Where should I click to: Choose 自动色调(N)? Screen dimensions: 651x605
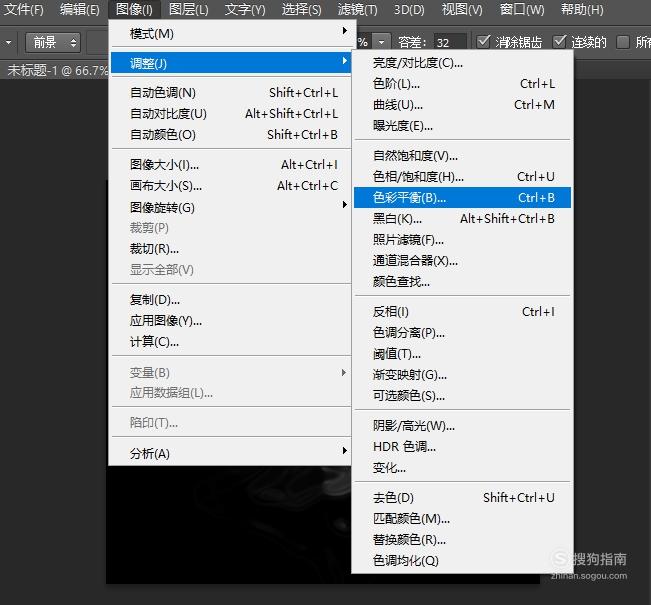(231, 93)
